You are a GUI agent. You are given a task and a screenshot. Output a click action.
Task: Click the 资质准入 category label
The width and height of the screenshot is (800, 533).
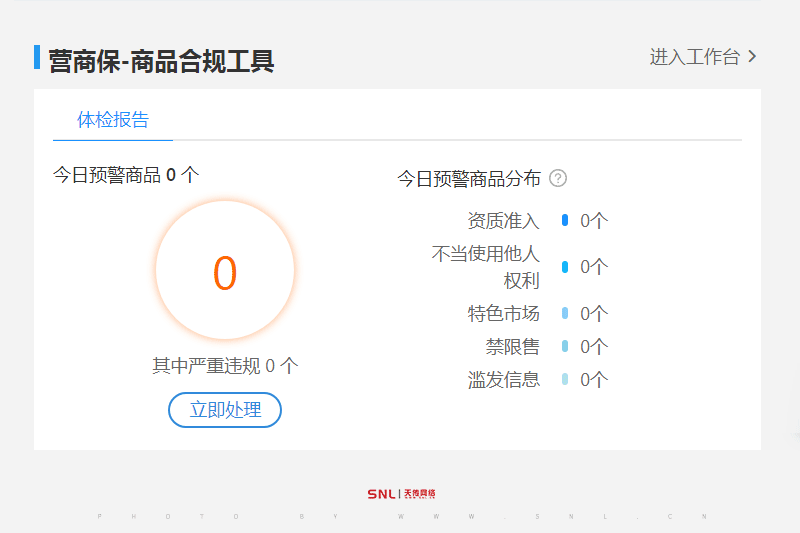[503, 220]
